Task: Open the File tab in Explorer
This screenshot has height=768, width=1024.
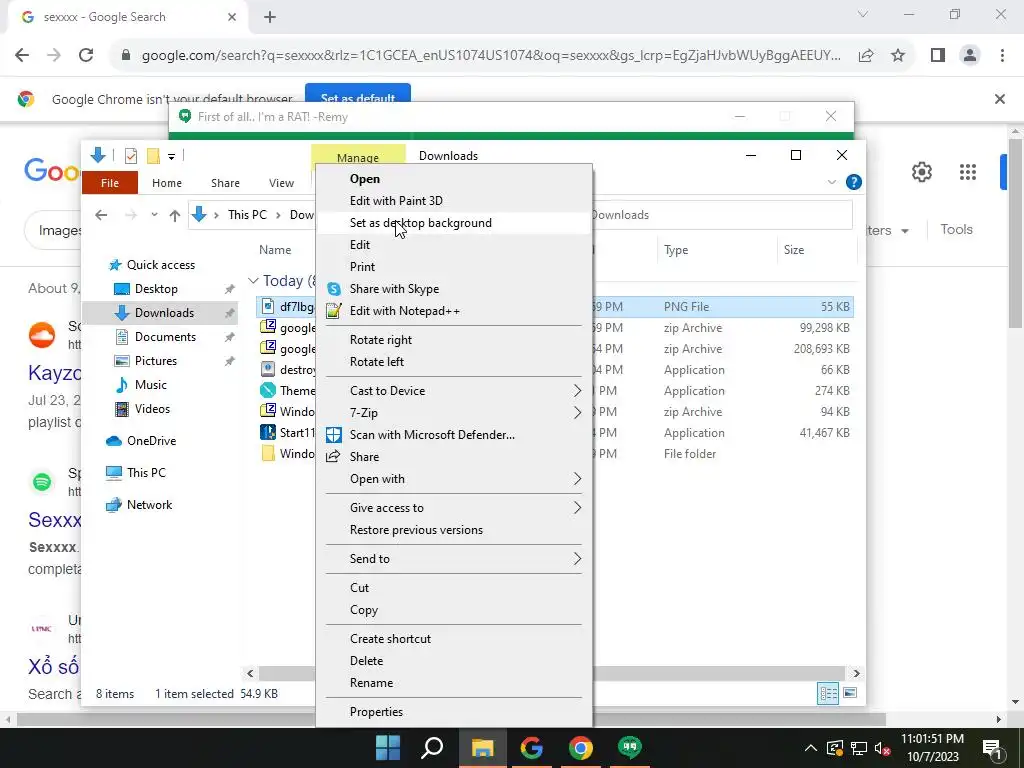Action: point(110,183)
